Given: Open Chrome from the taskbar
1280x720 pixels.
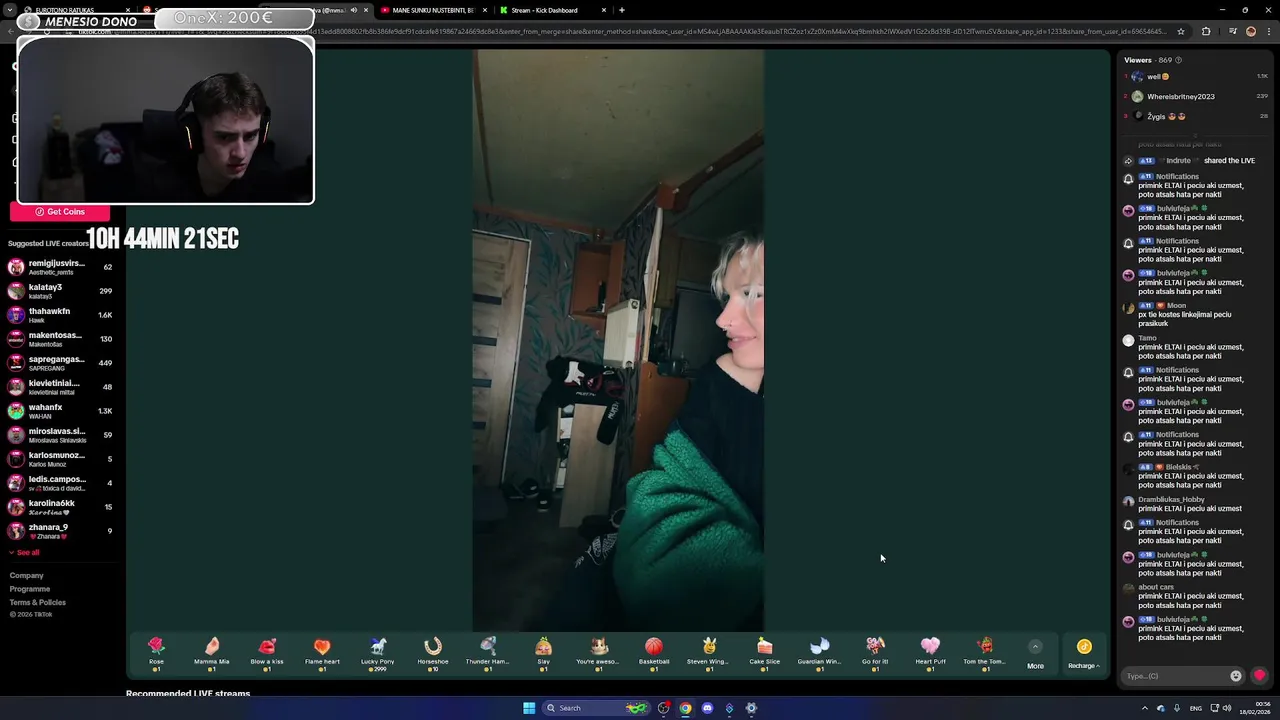Looking at the screenshot, I should (x=685, y=708).
